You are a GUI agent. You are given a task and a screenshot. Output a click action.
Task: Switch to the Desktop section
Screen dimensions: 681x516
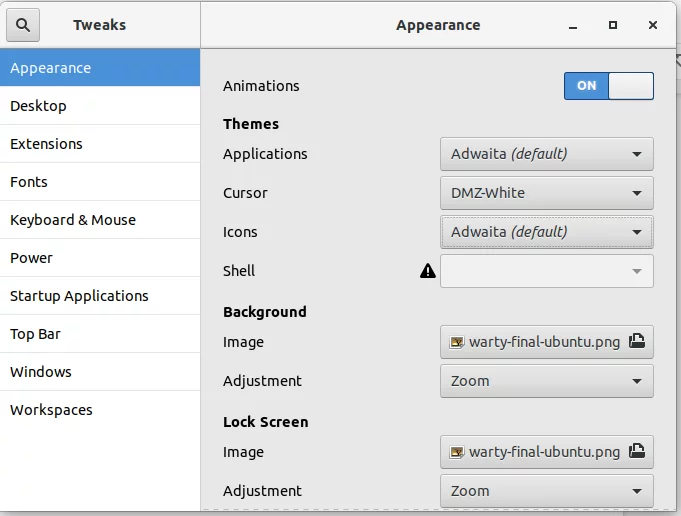38,106
